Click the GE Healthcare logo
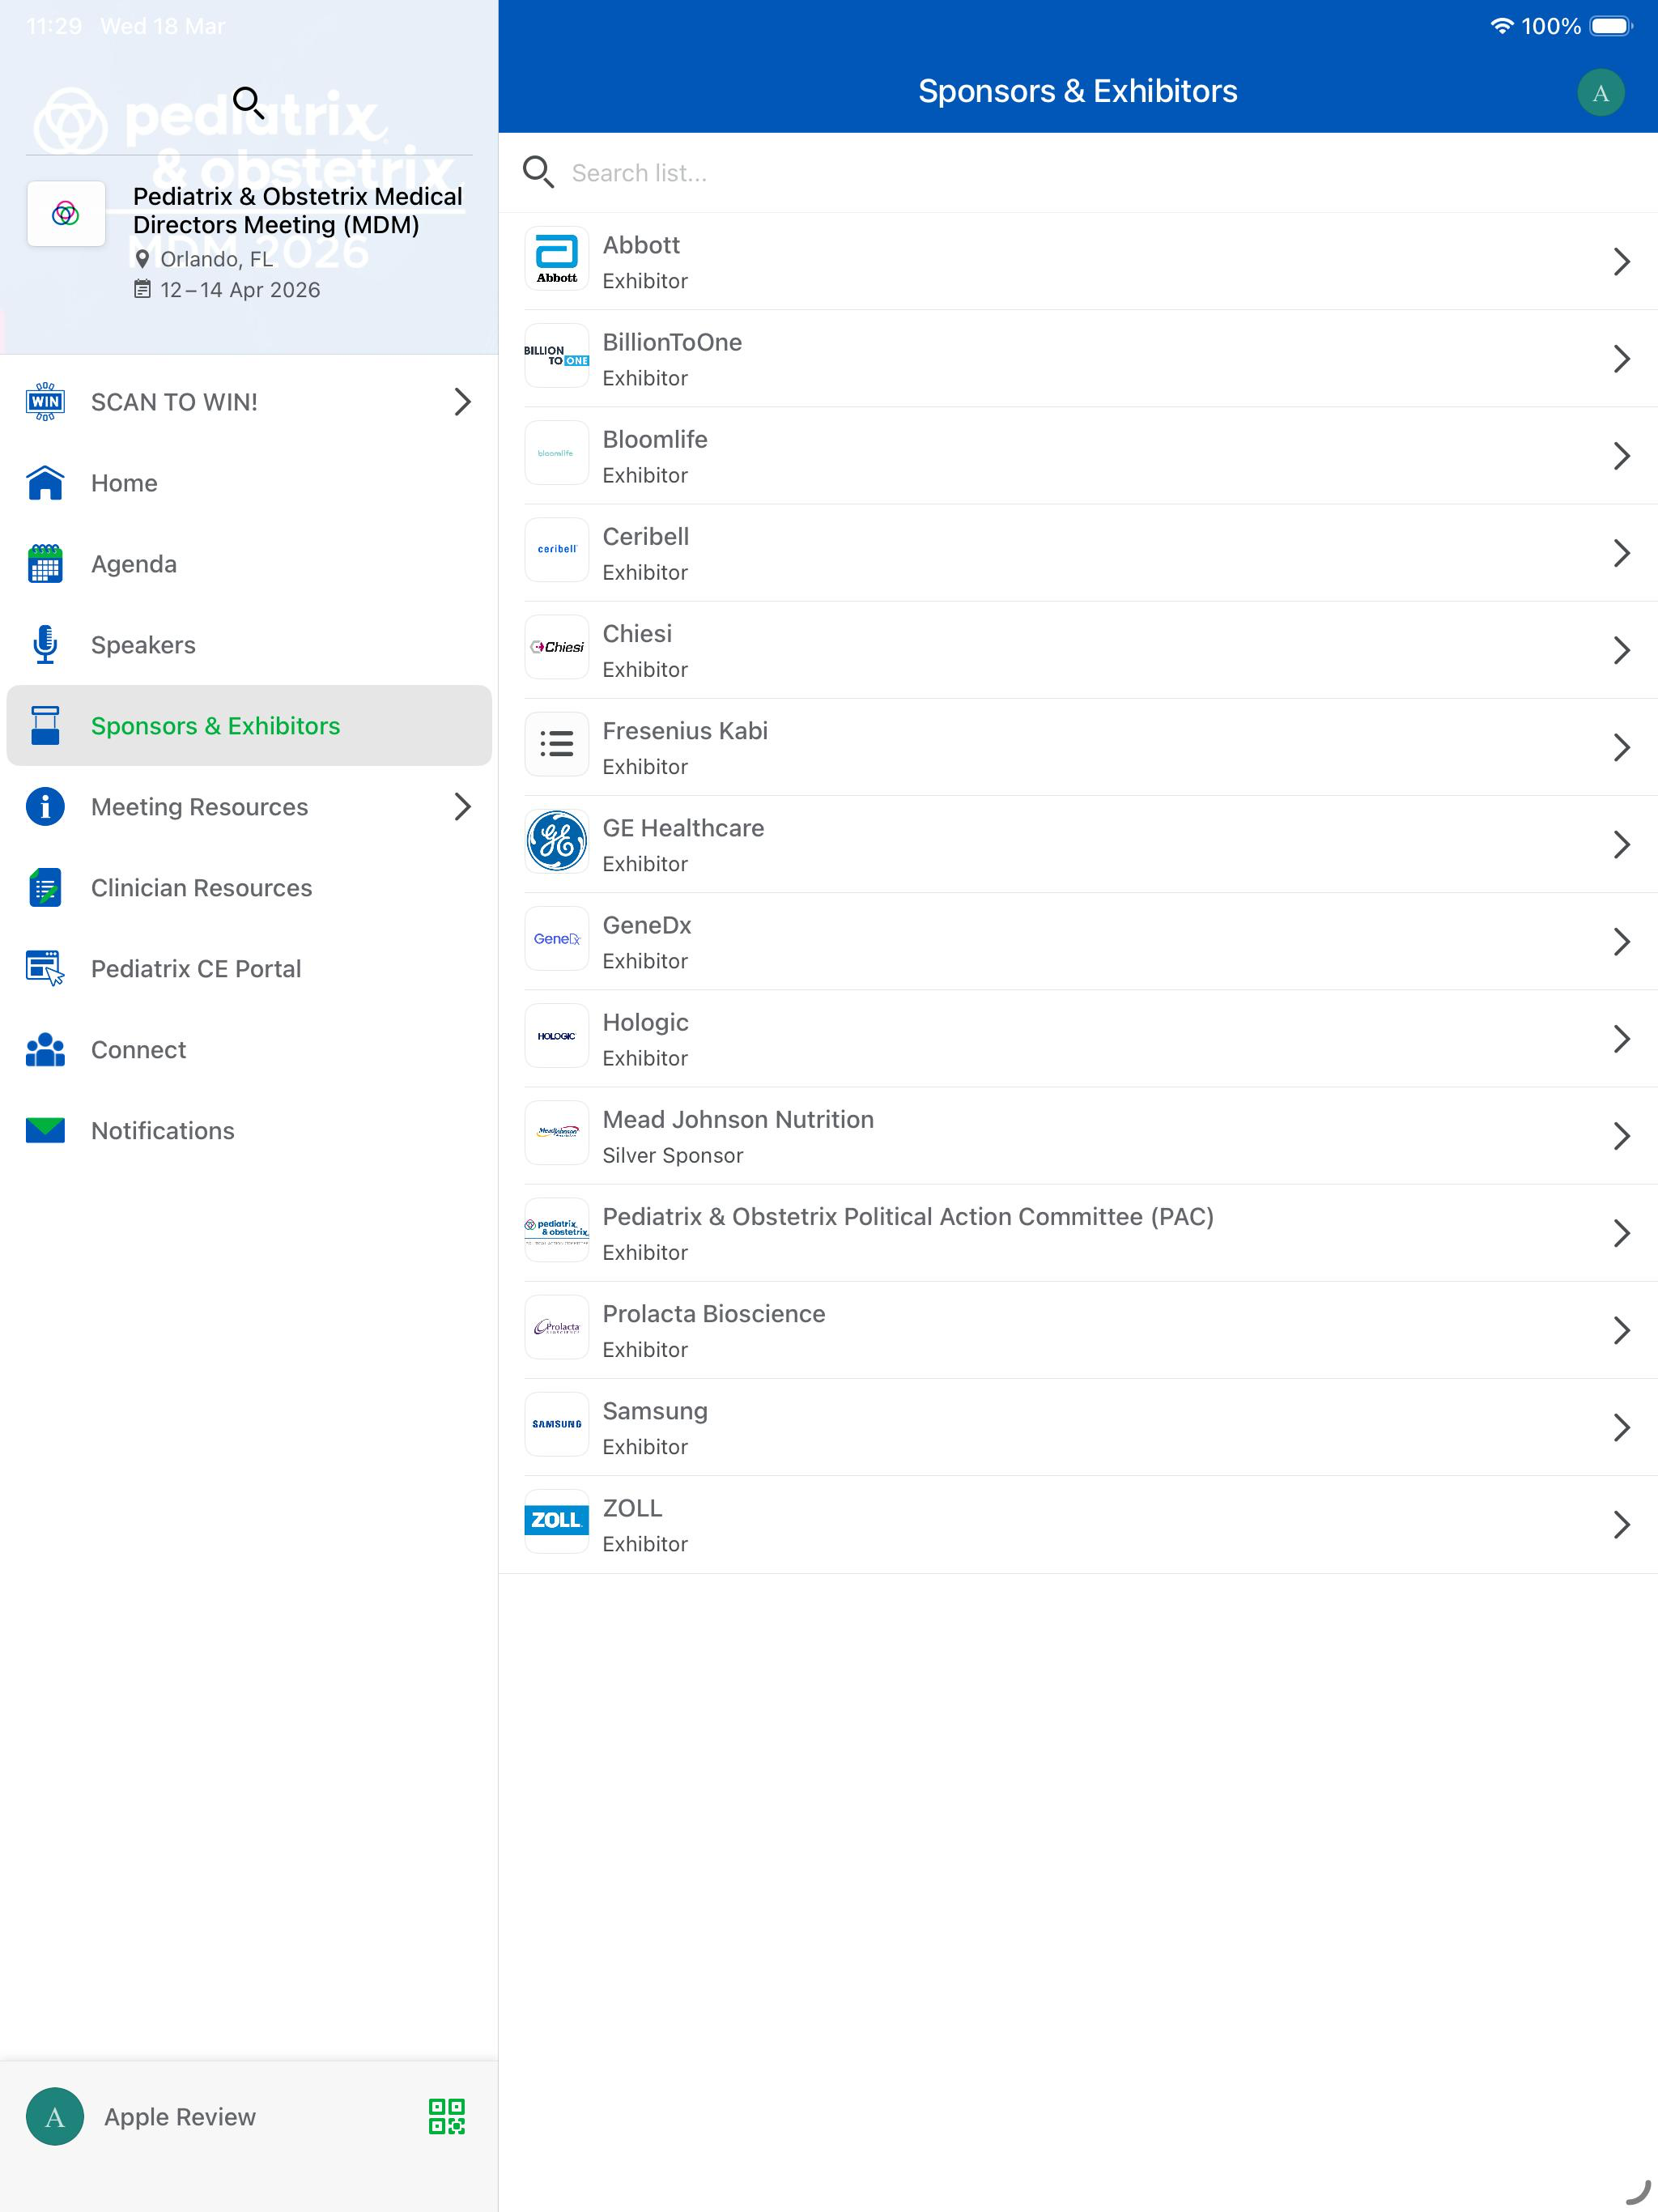 (x=557, y=842)
